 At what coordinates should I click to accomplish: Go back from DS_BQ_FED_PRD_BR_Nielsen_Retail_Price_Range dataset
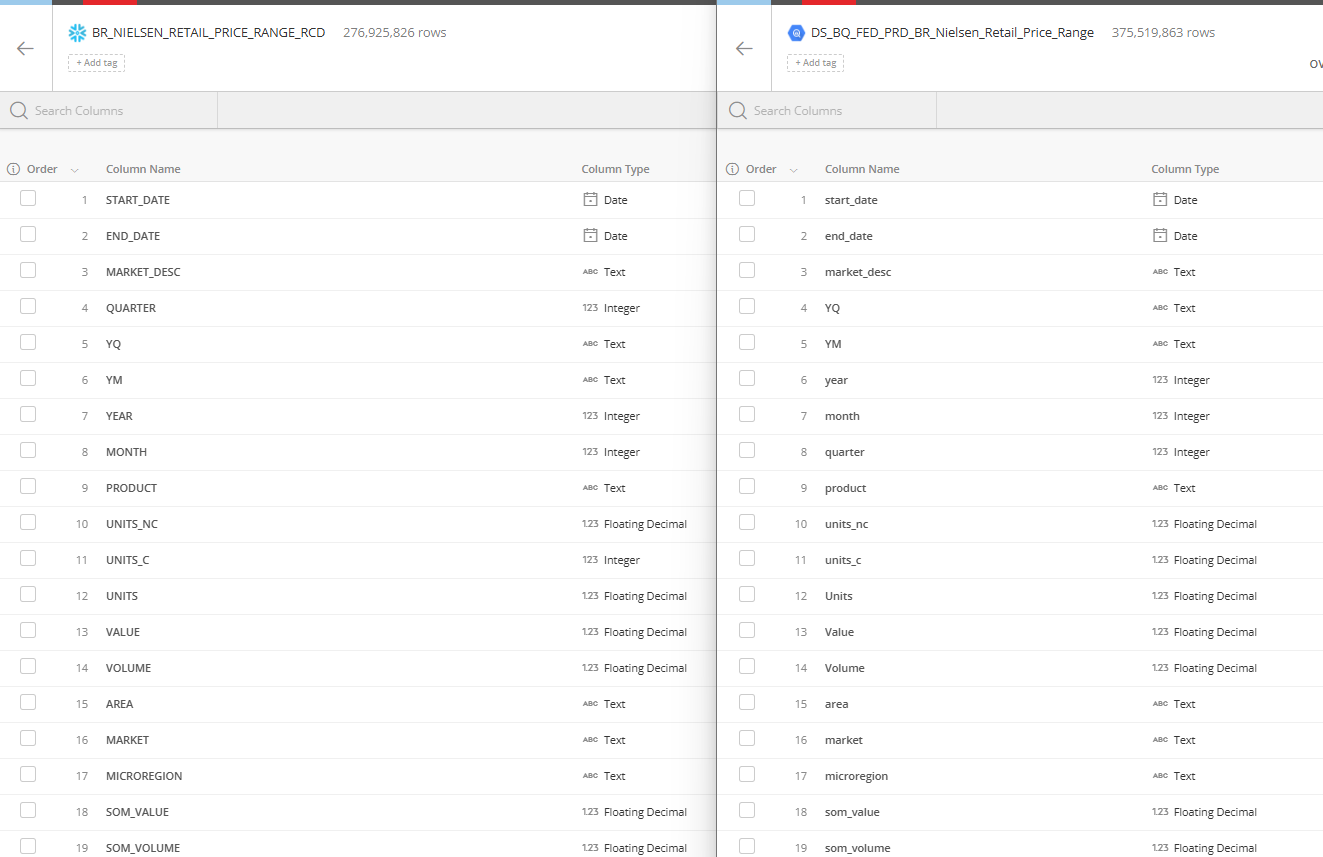point(744,48)
